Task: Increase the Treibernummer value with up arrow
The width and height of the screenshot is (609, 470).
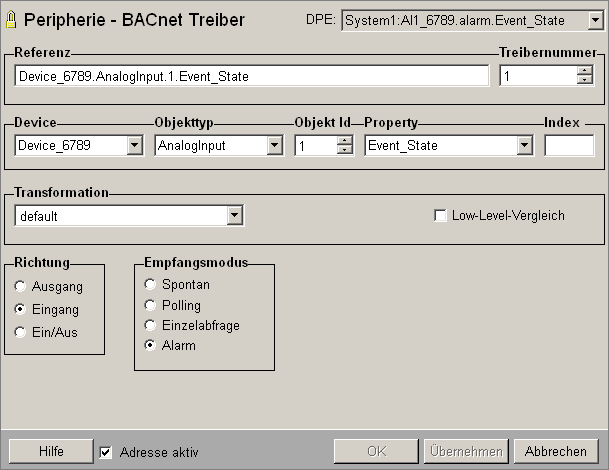Action: 587,71
